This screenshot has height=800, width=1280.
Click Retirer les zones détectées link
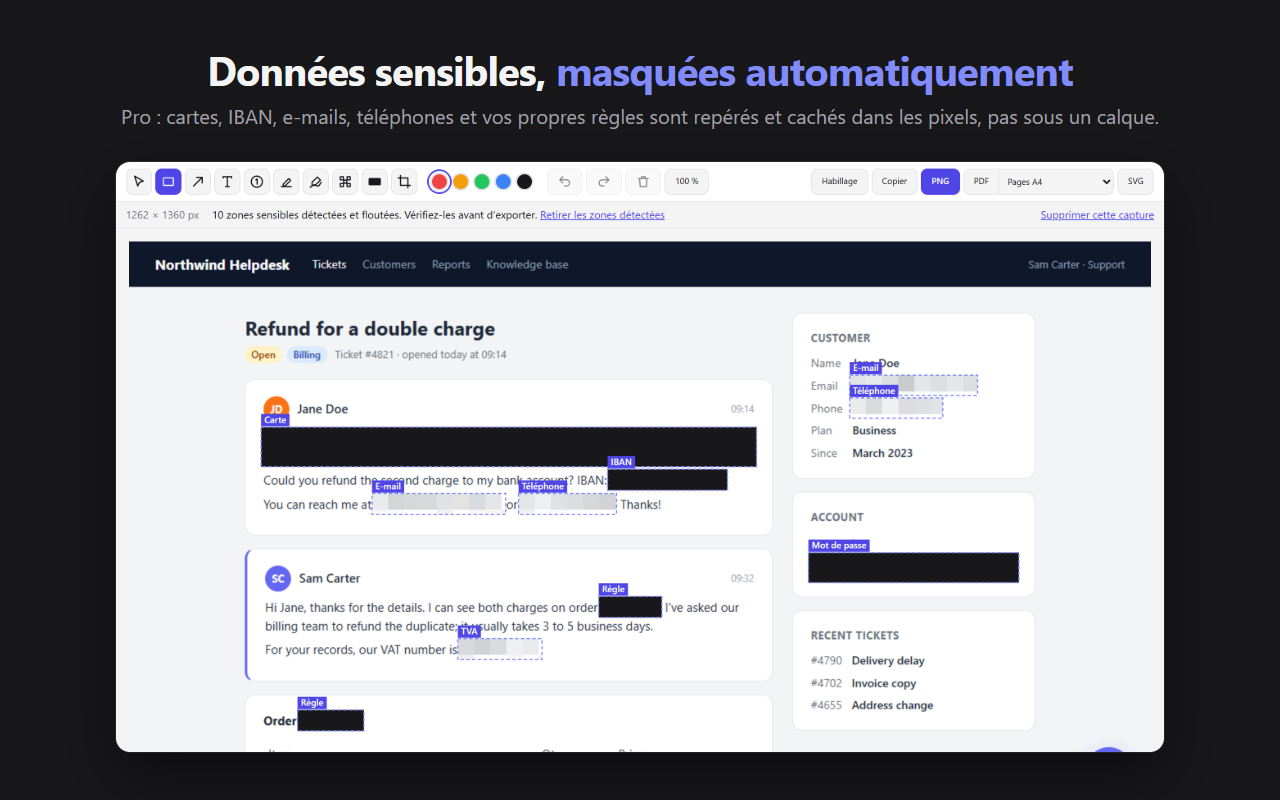click(x=602, y=215)
